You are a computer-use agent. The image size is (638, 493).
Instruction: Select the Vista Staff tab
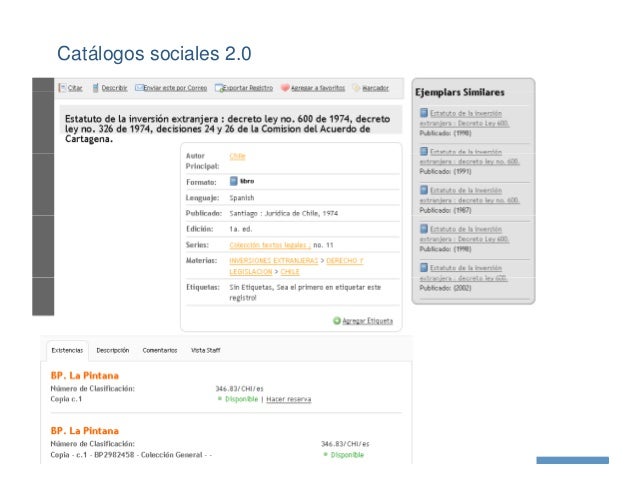(206, 350)
